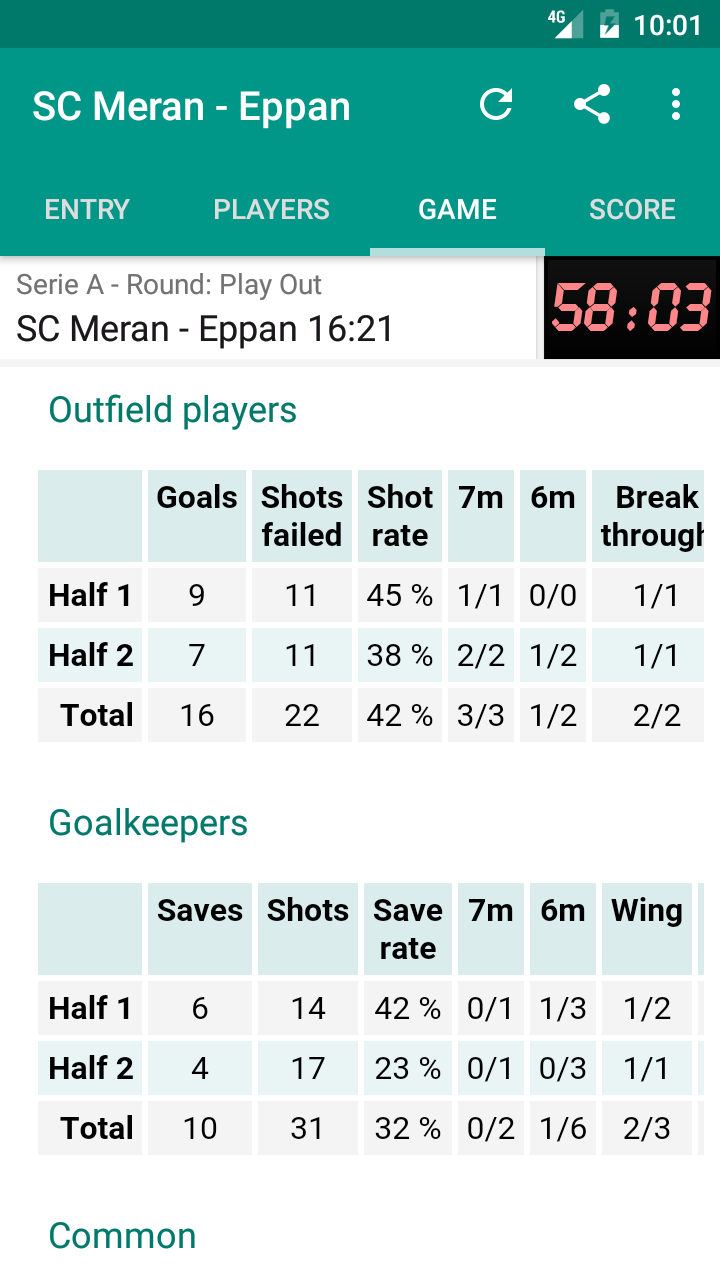Open the share icon

coord(592,103)
